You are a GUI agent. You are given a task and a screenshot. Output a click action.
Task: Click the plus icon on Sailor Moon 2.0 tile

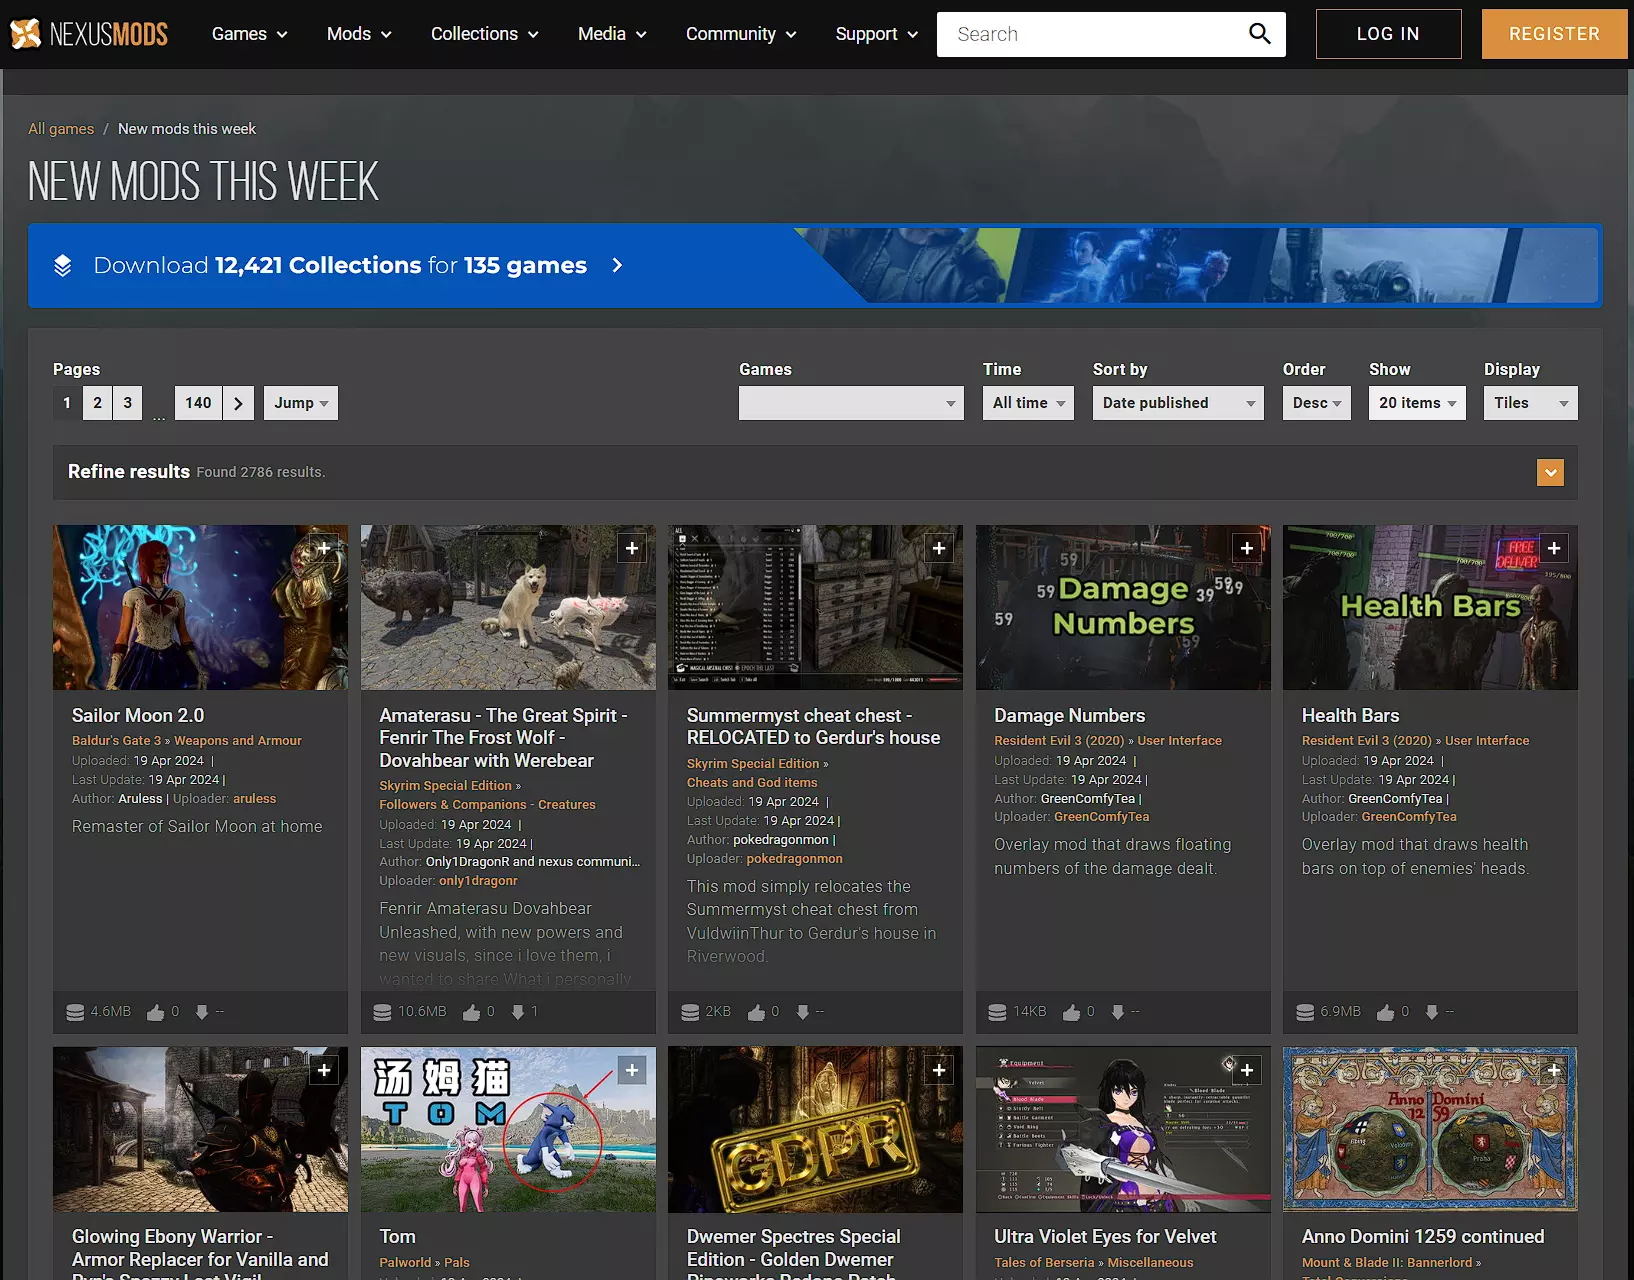pos(324,548)
